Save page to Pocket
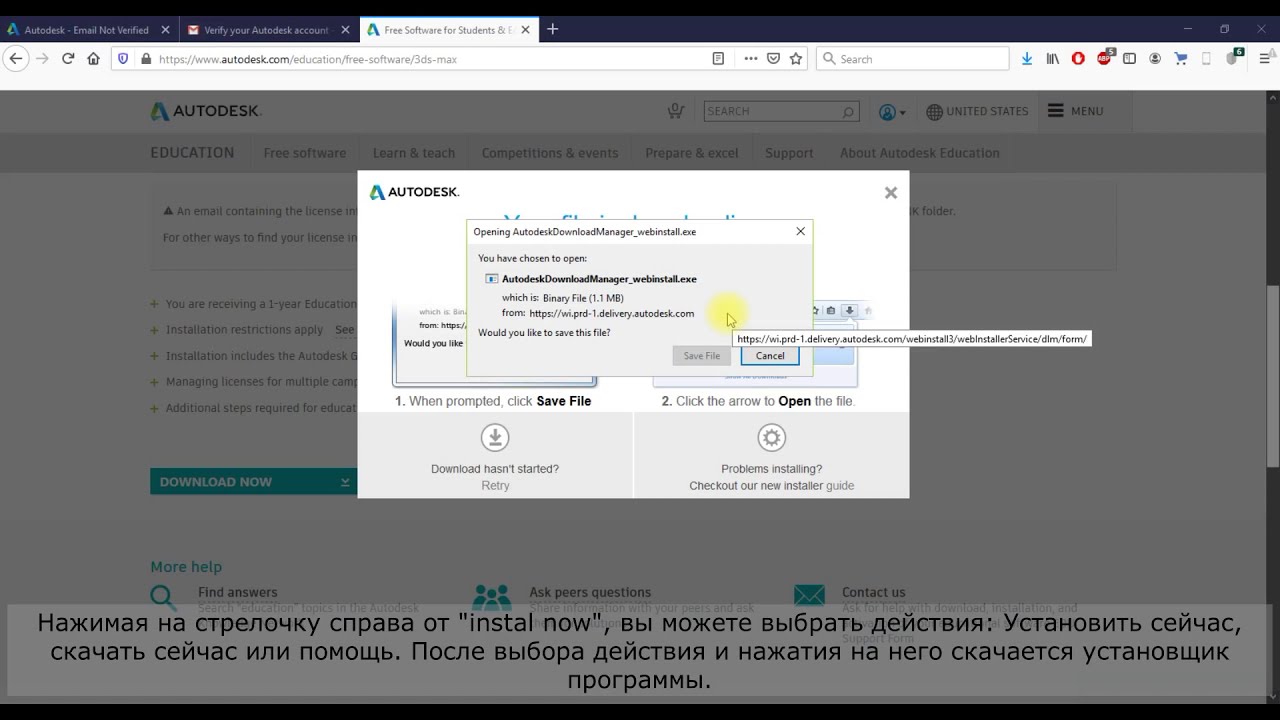Image resolution: width=1280 pixels, height=720 pixels. click(773, 59)
